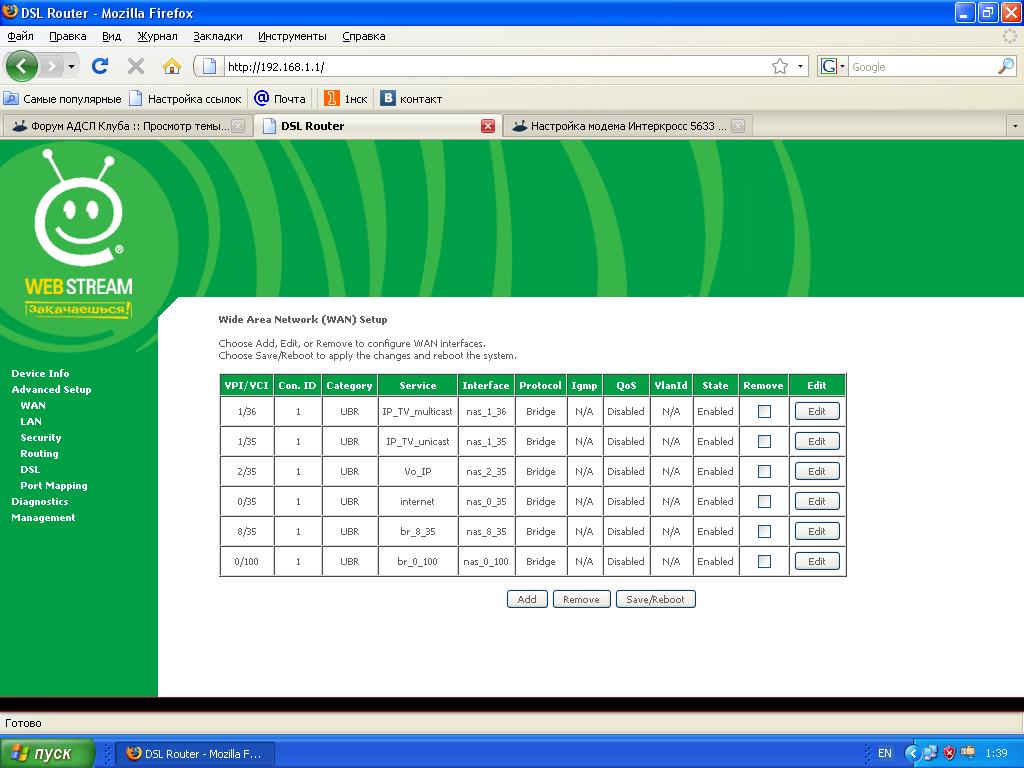The height and width of the screenshot is (768, 1024).
Task: Edit the br_0_100 connection
Action: (817, 562)
